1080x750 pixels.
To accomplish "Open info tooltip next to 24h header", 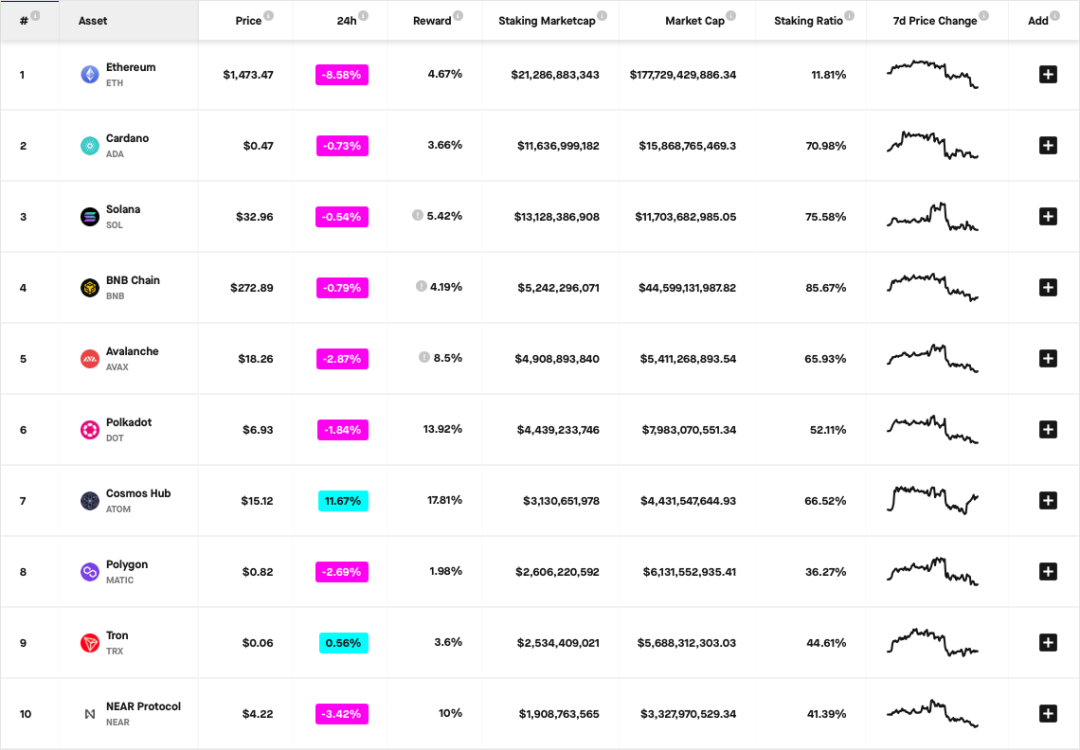I will 363,15.
